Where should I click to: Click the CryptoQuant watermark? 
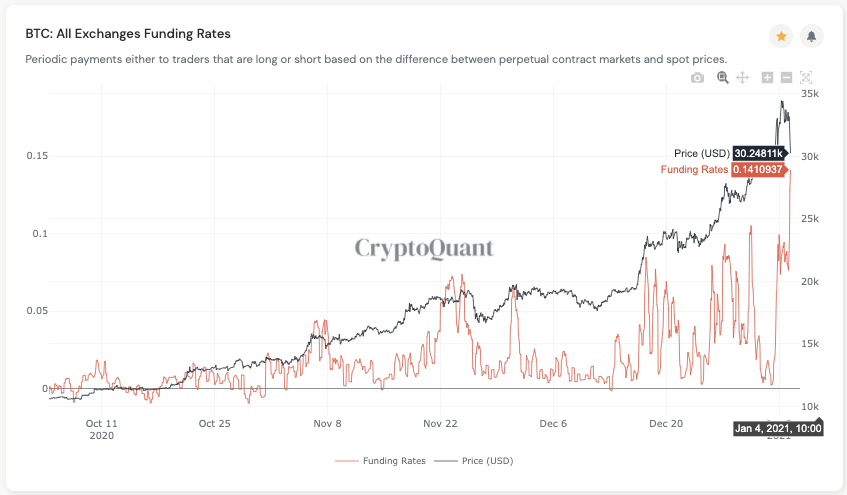click(424, 249)
